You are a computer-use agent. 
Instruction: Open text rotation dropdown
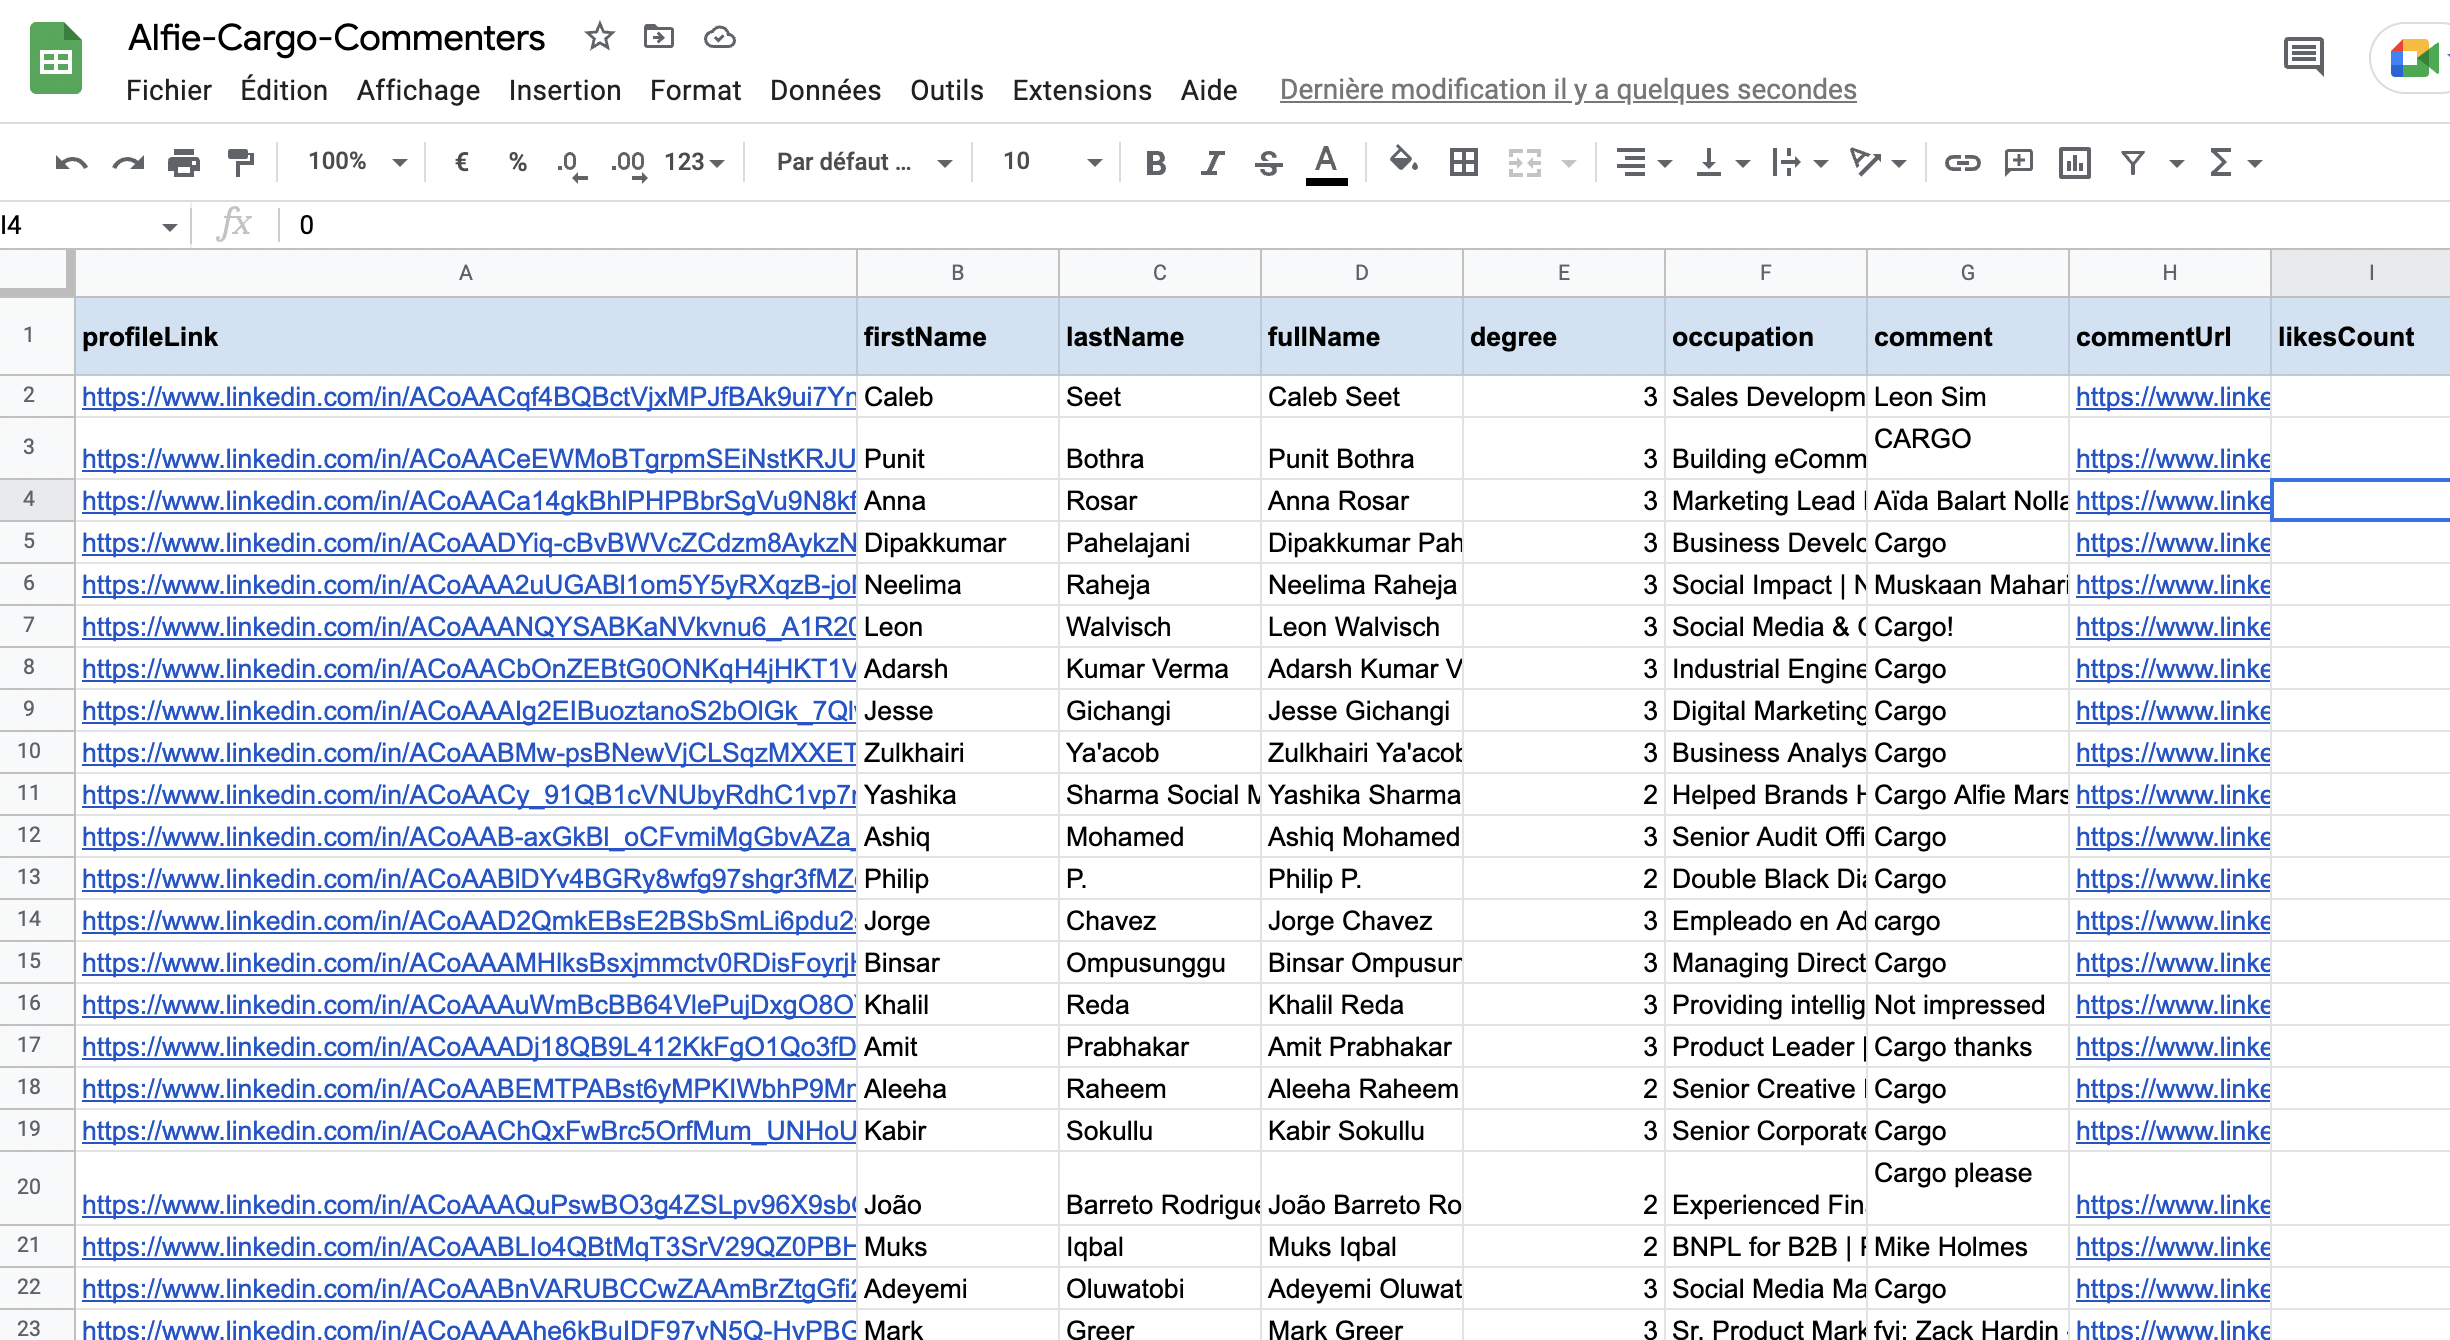(x=1878, y=162)
